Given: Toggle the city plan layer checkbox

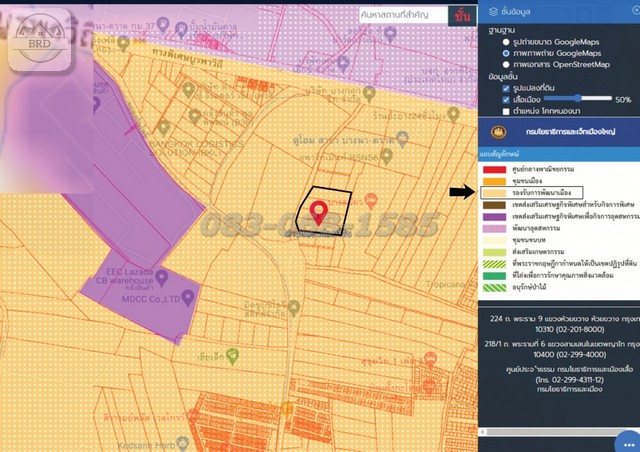Looking at the screenshot, I should point(508,100).
